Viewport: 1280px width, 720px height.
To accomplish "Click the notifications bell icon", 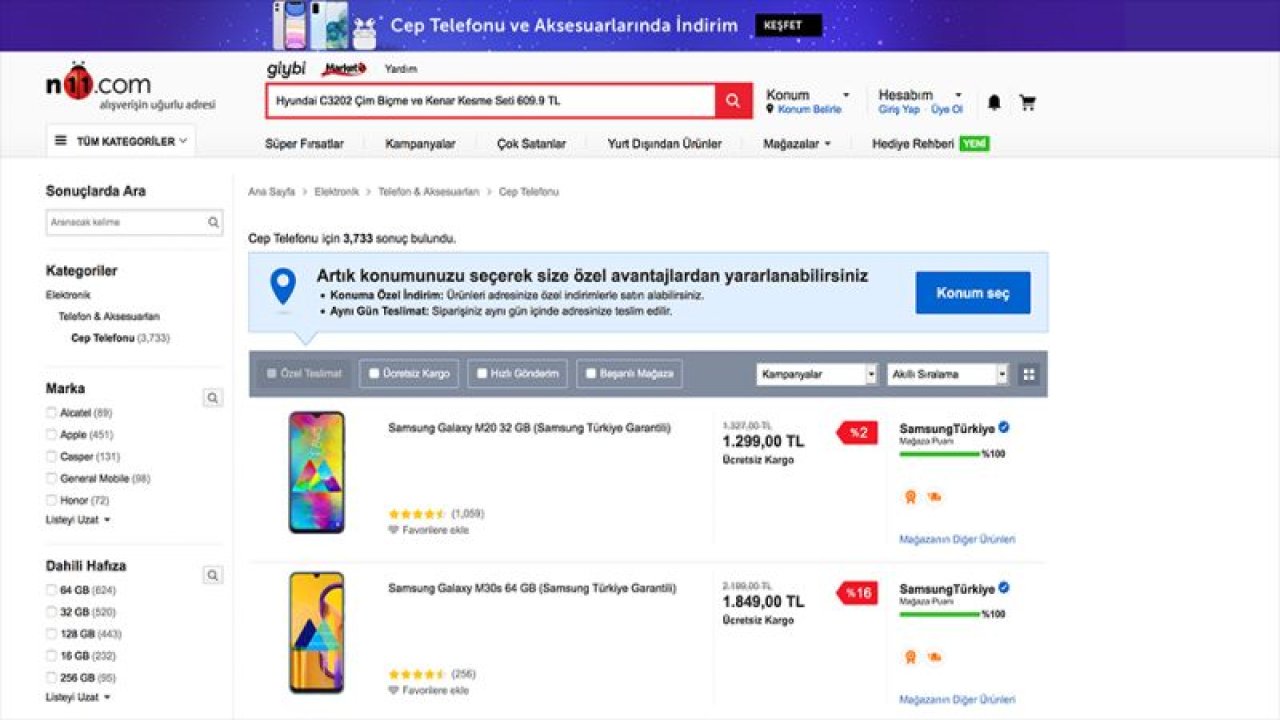I will click(993, 101).
